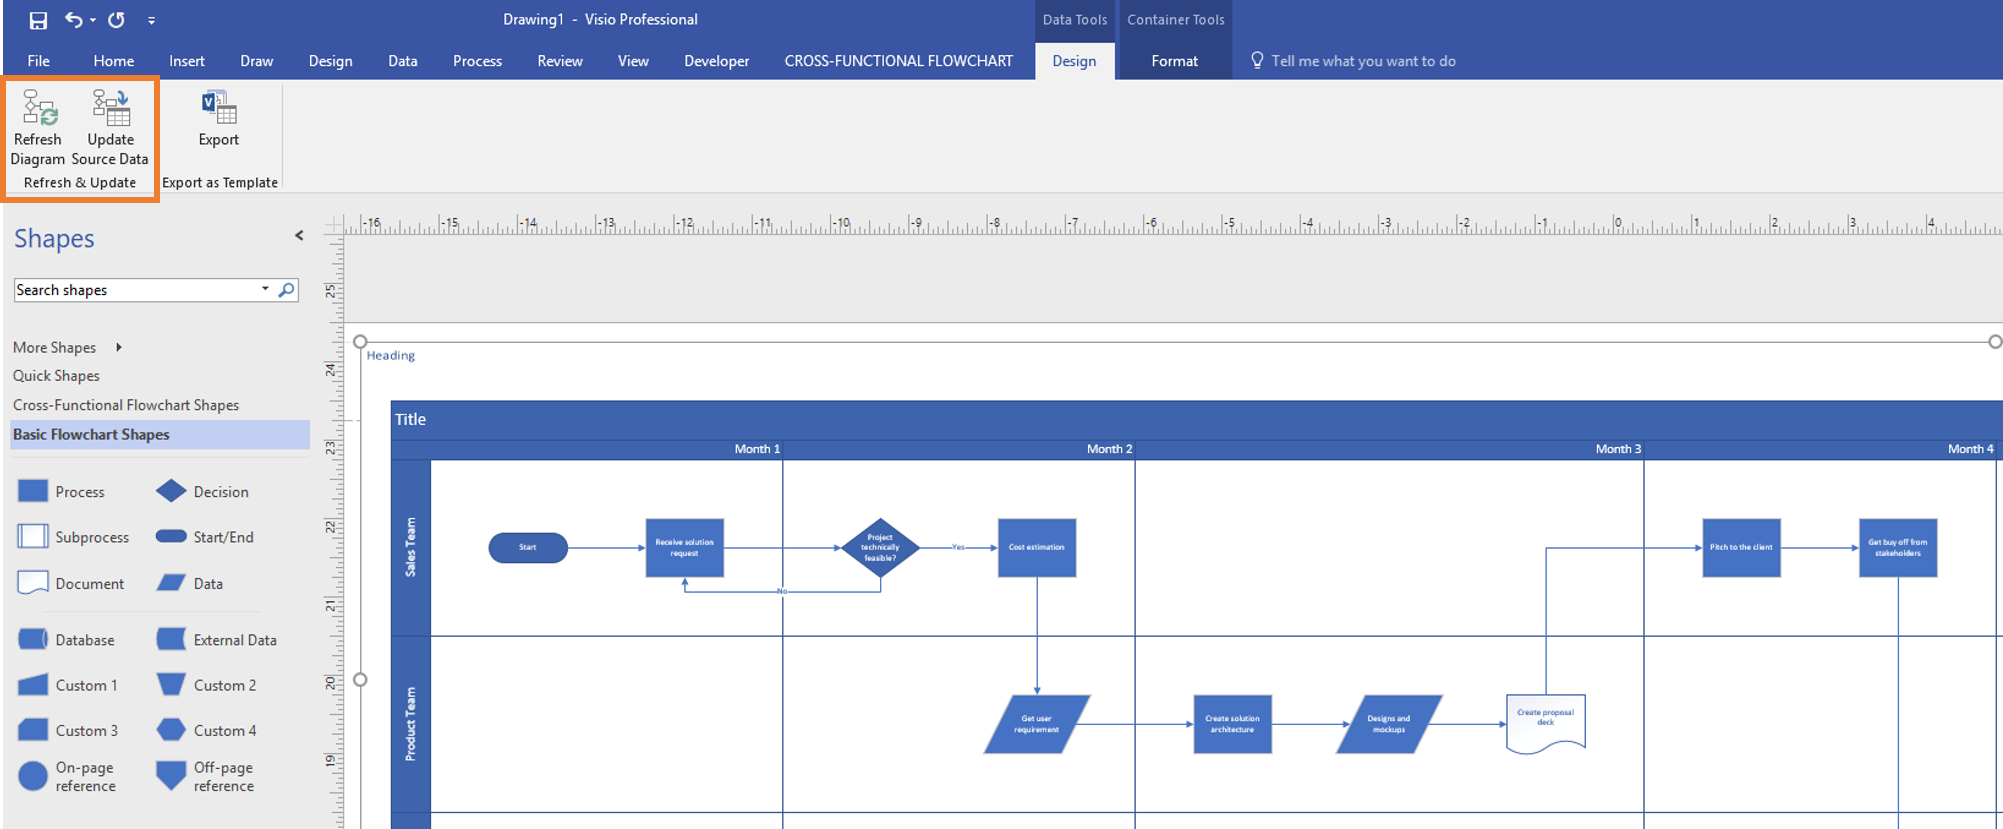This screenshot has width=2003, height=829.
Task: Collapse the Shapes pane with the arrow
Action: pos(299,236)
